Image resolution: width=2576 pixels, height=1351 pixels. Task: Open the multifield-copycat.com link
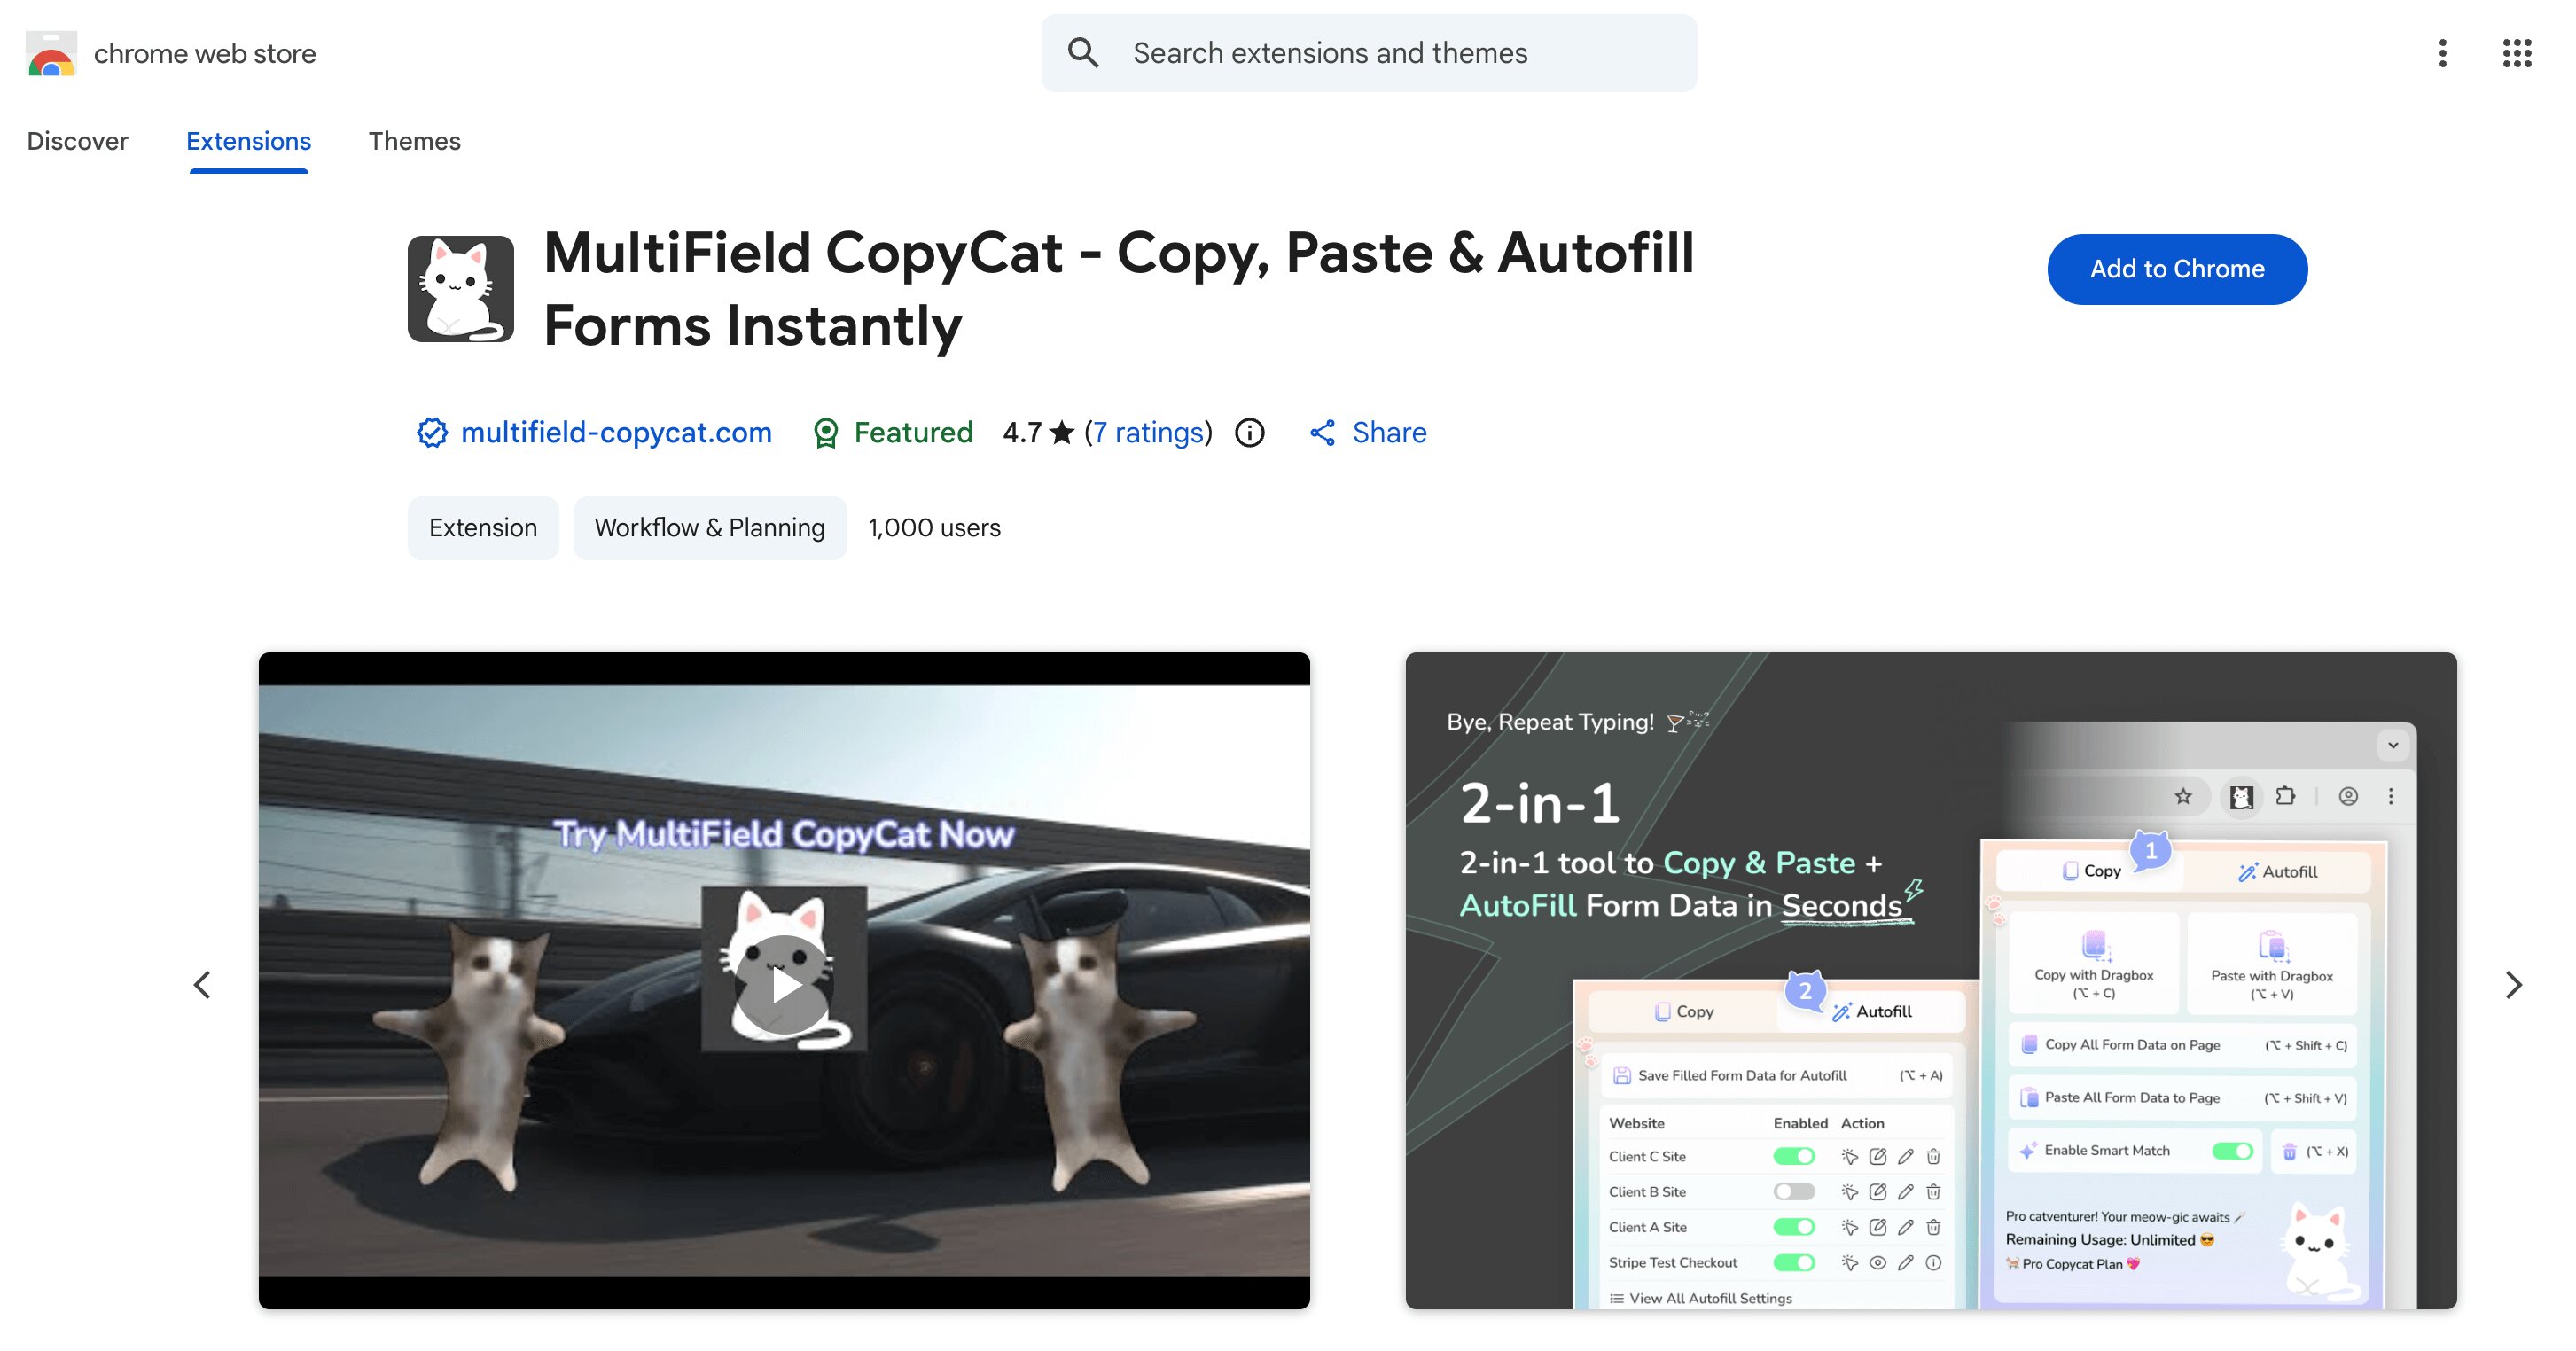(x=616, y=432)
